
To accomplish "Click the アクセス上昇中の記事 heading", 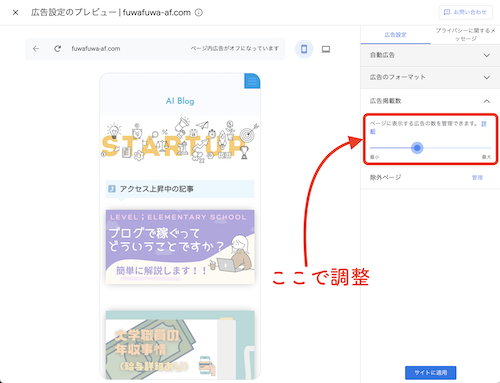I will [180, 189].
